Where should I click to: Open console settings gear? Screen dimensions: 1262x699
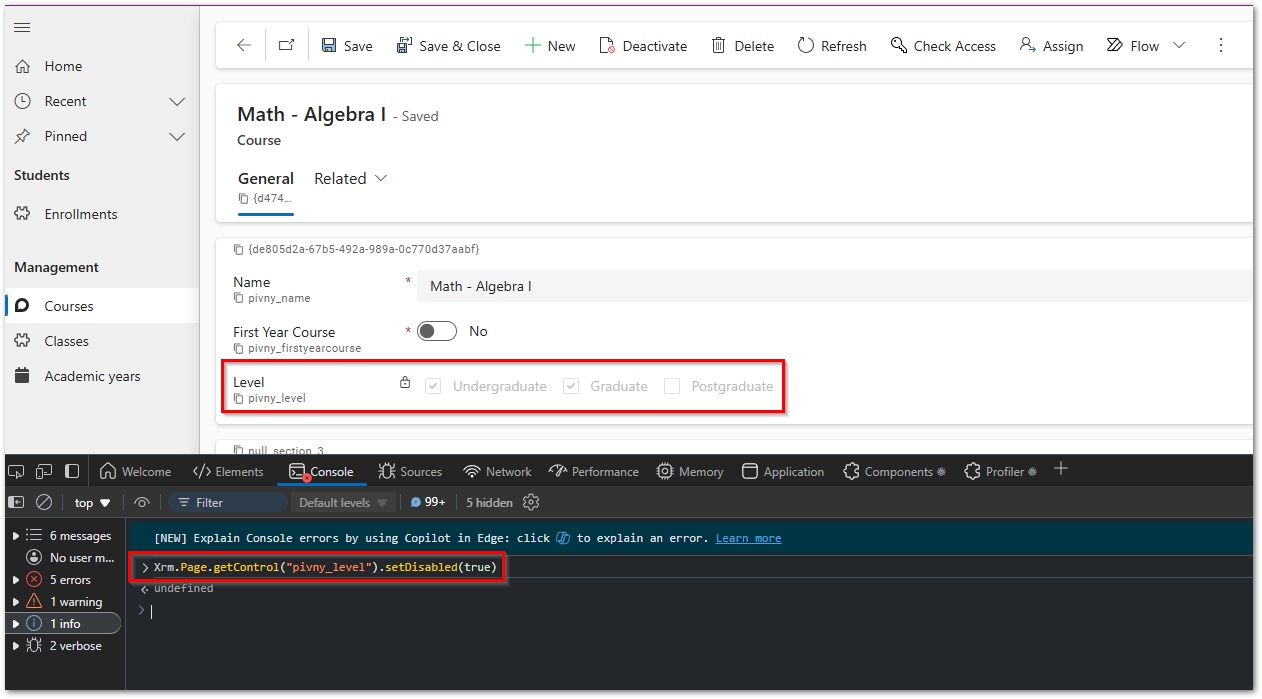coord(531,502)
